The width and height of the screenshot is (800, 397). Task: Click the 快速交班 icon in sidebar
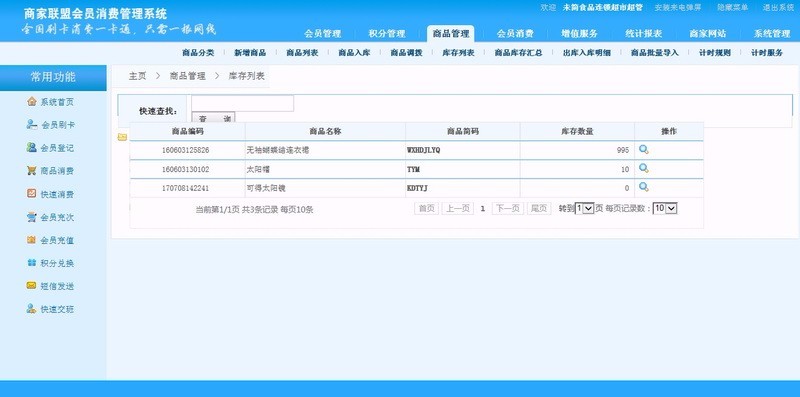tap(32, 309)
